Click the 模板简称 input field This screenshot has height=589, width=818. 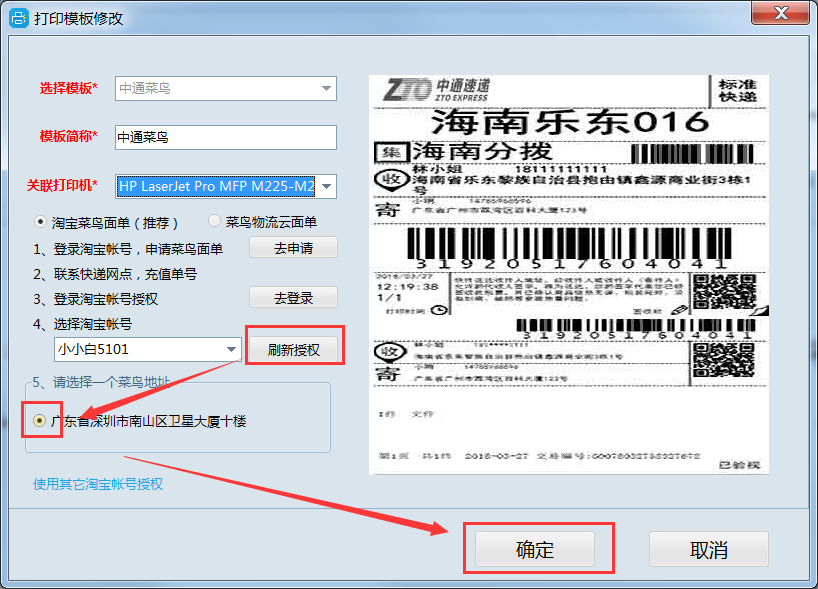pos(226,137)
